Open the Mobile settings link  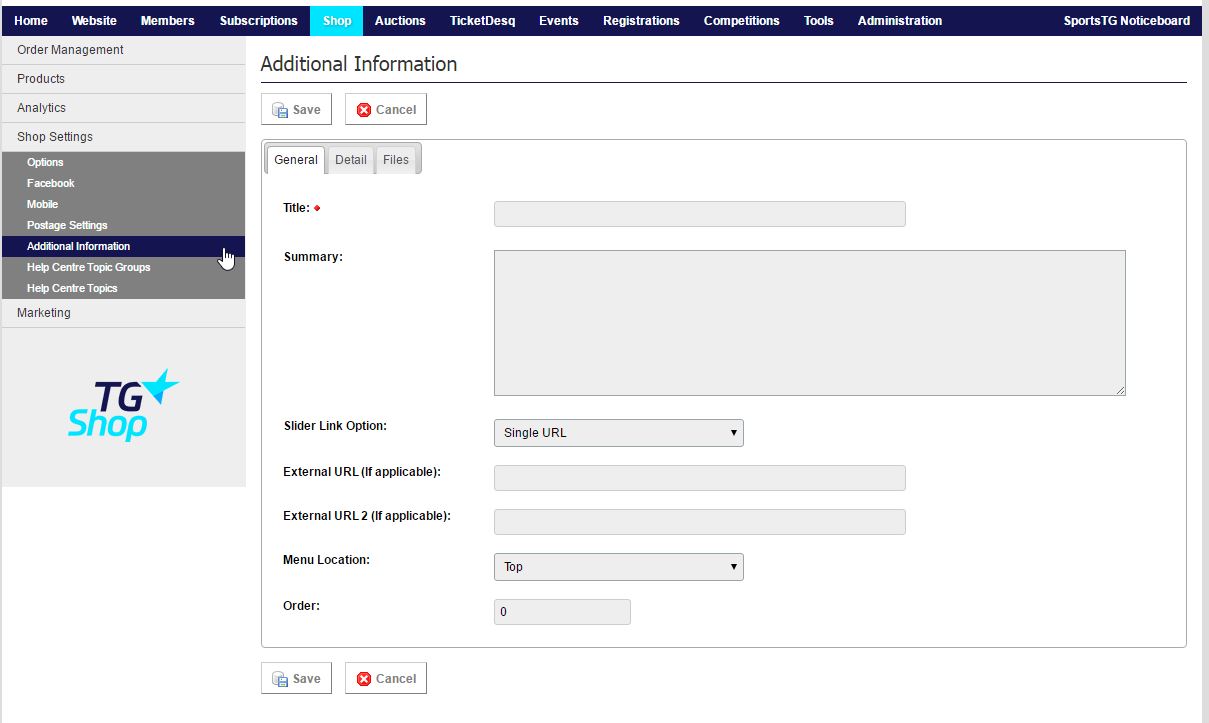(x=123, y=204)
